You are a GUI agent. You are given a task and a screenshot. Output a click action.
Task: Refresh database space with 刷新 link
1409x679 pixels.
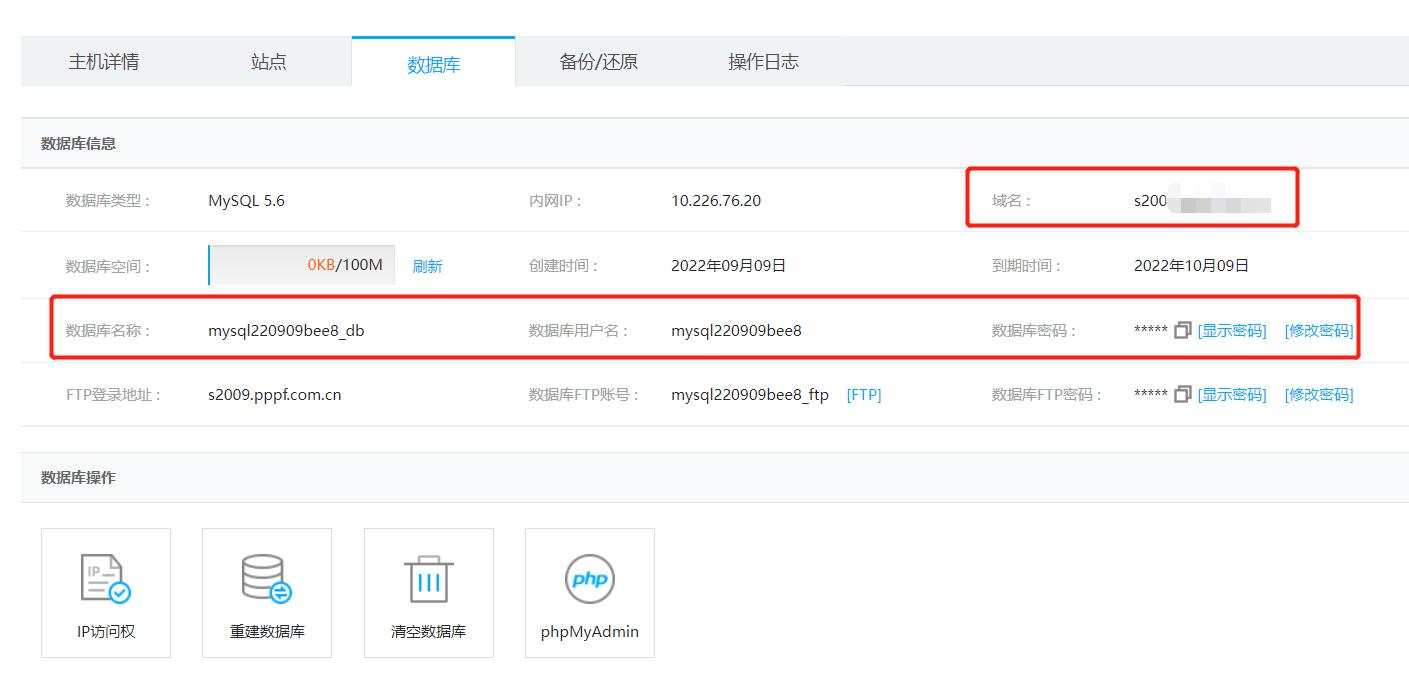427,265
